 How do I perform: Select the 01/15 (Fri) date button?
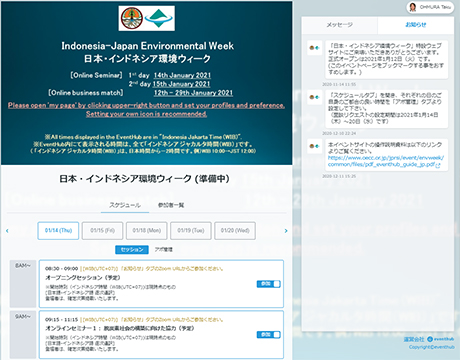click(102, 231)
